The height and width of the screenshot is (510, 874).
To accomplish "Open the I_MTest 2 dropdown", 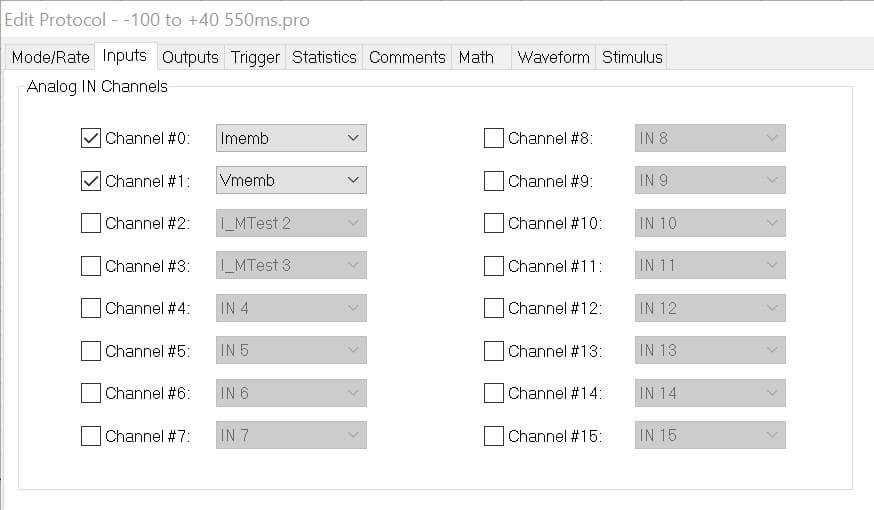I will [291, 223].
